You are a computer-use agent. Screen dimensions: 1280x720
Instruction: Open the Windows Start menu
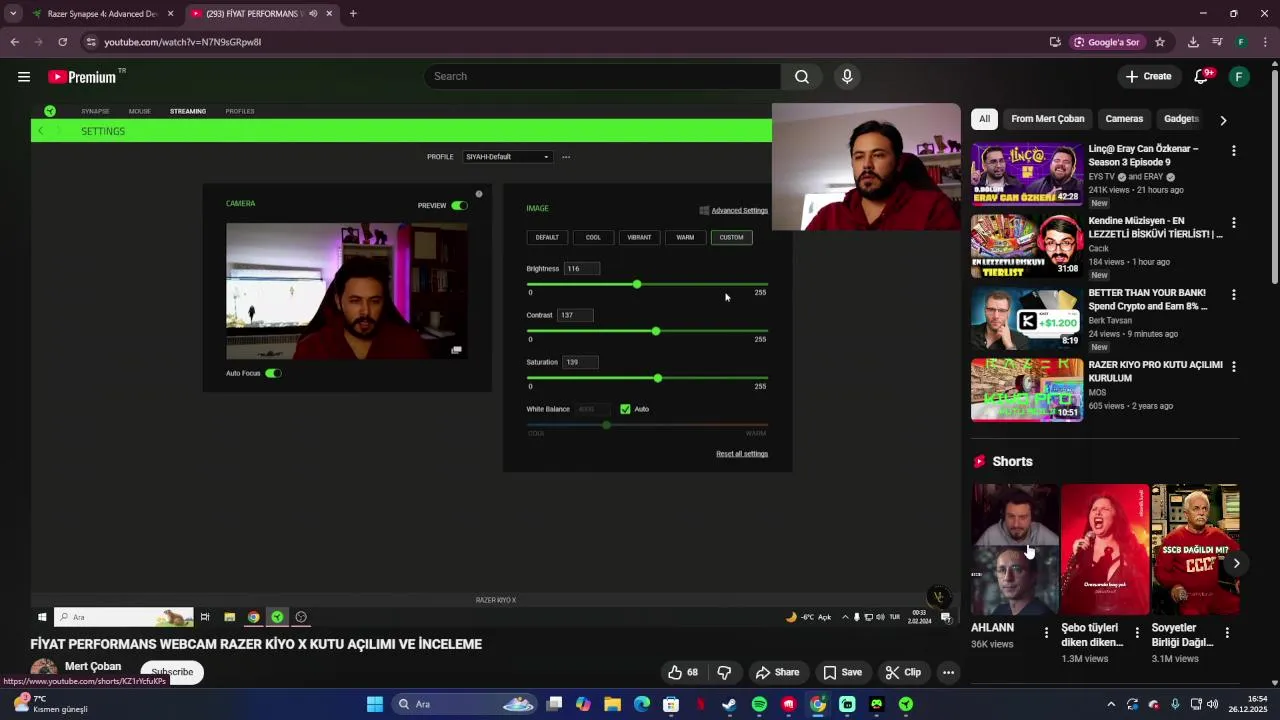click(375, 704)
